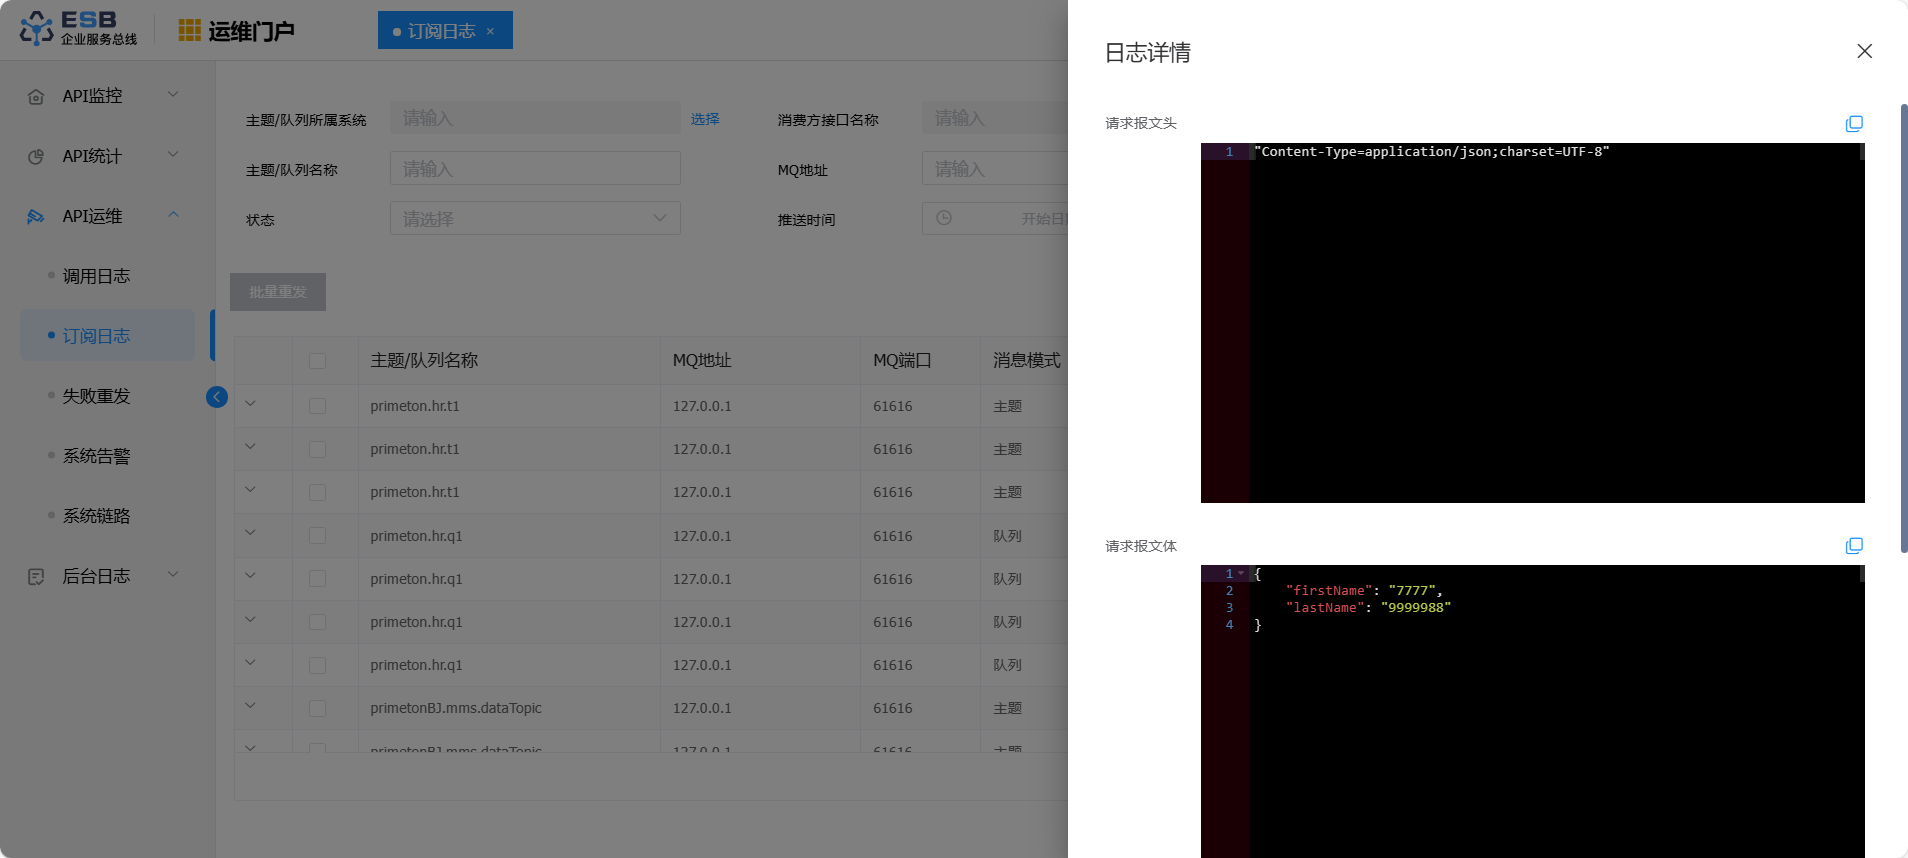Image resolution: width=1908 pixels, height=858 pixels.
Task: Open the 运维门户 grid icon
Action: pyautogui.click(x=189, y=30)
